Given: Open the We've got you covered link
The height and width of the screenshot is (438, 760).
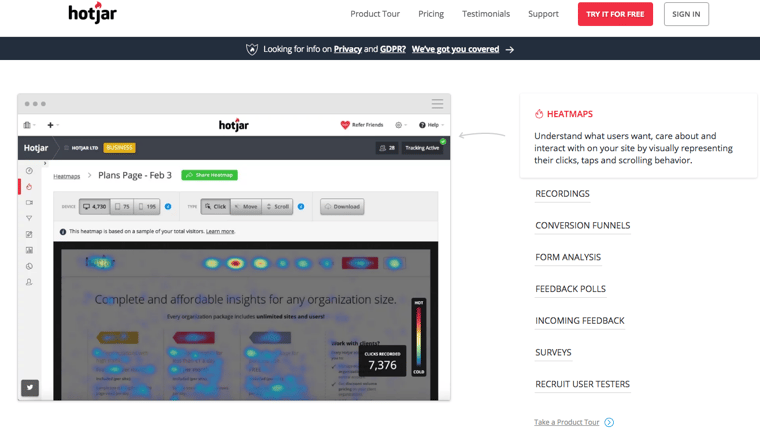Looking at the screenshot, I should 455,49.
